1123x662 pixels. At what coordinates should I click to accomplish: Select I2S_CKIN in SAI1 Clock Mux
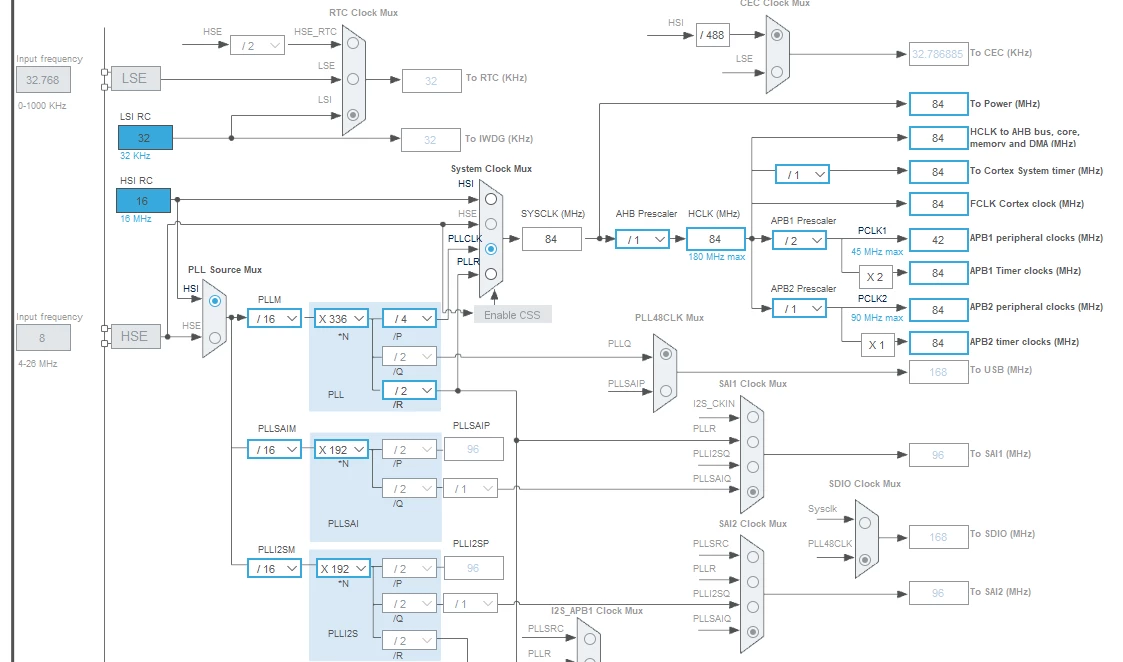point(753,417)
